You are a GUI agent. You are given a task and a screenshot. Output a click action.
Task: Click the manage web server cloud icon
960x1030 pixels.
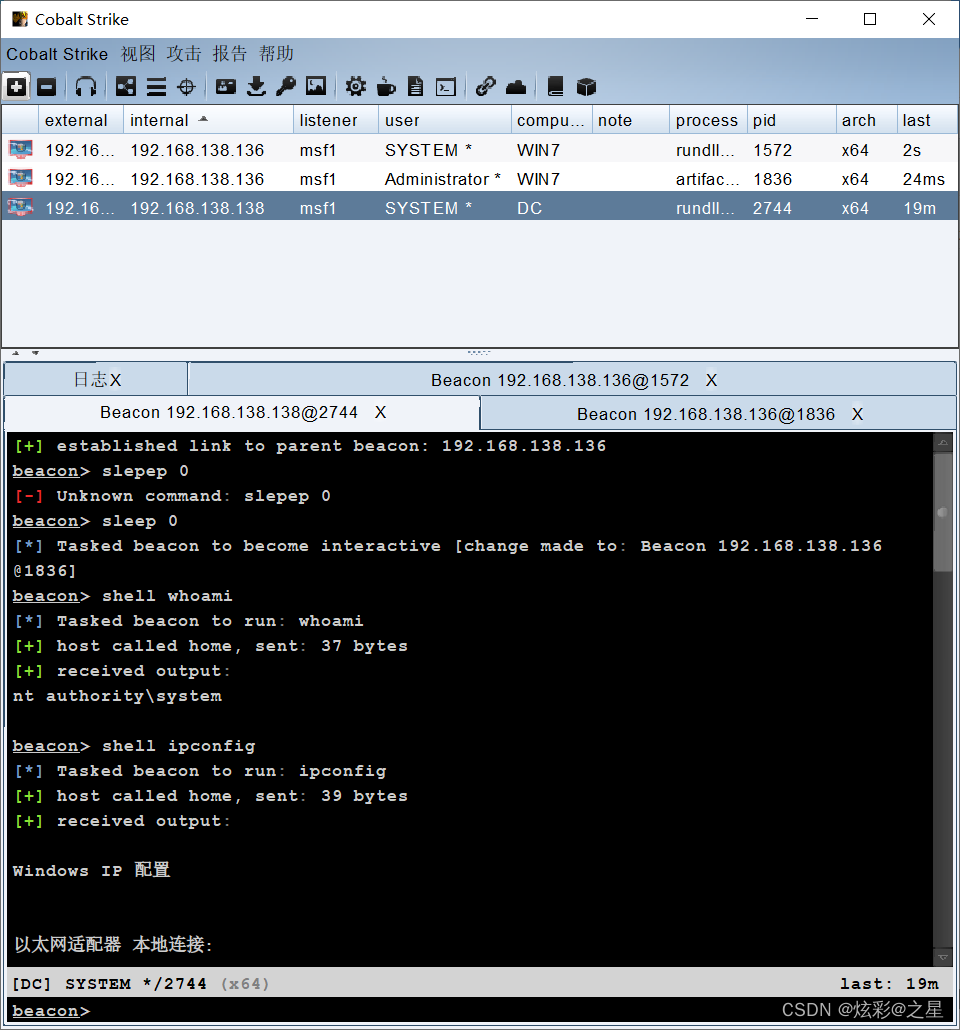coord(516,87)
